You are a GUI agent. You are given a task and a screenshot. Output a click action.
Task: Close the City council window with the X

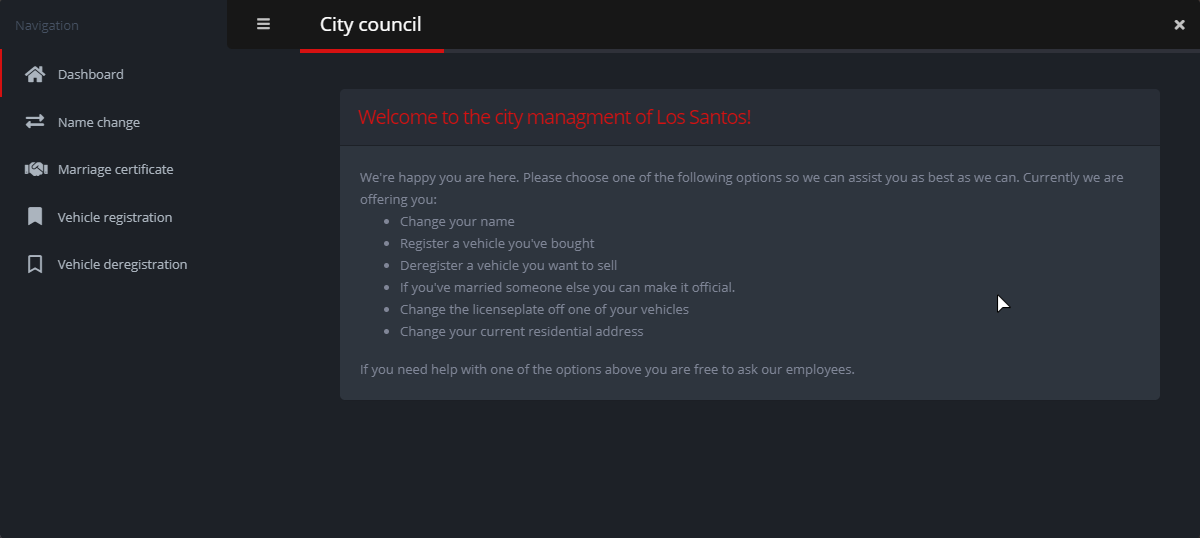[x=1179, y=25]
